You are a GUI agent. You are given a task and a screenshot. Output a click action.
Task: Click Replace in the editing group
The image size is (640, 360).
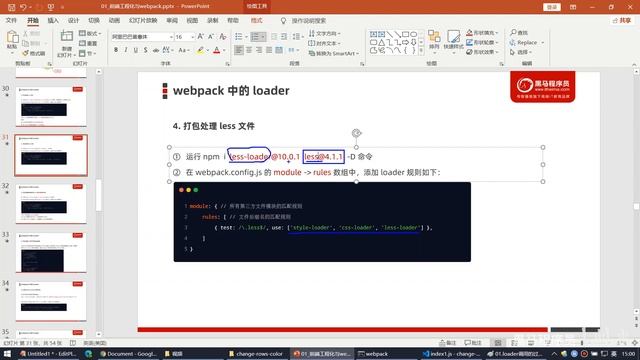point(527,42)
